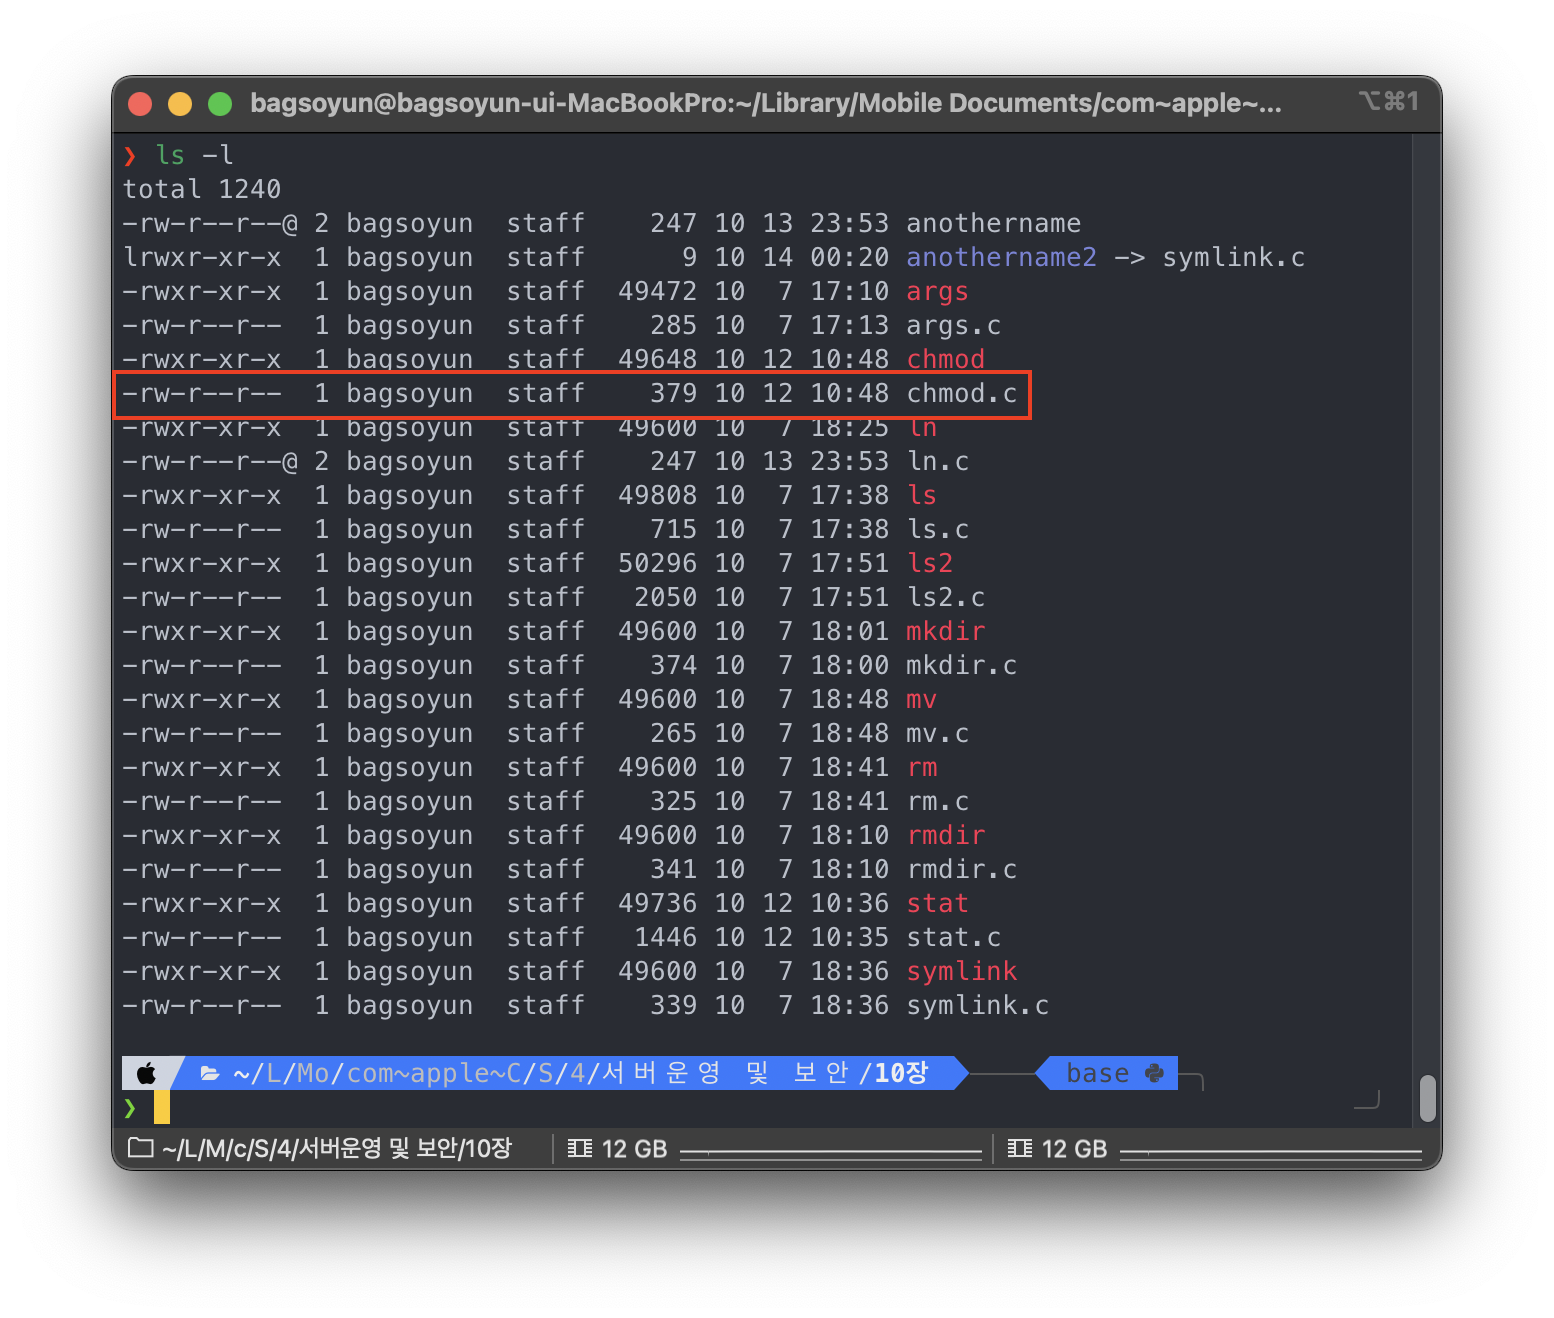Click the folder icon in the prompt path

210,1073
